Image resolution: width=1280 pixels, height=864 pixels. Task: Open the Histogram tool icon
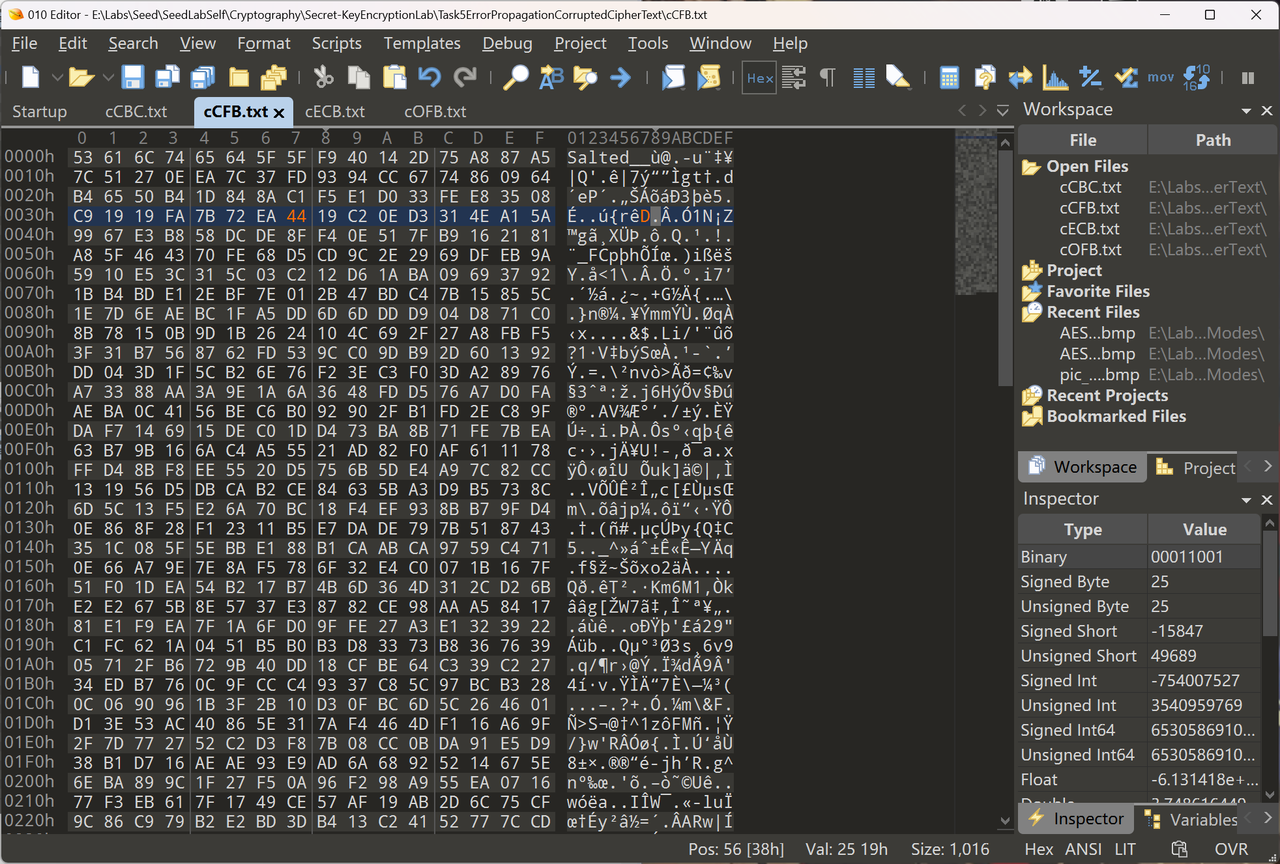pyautogui.click(x=1055, y=77)
